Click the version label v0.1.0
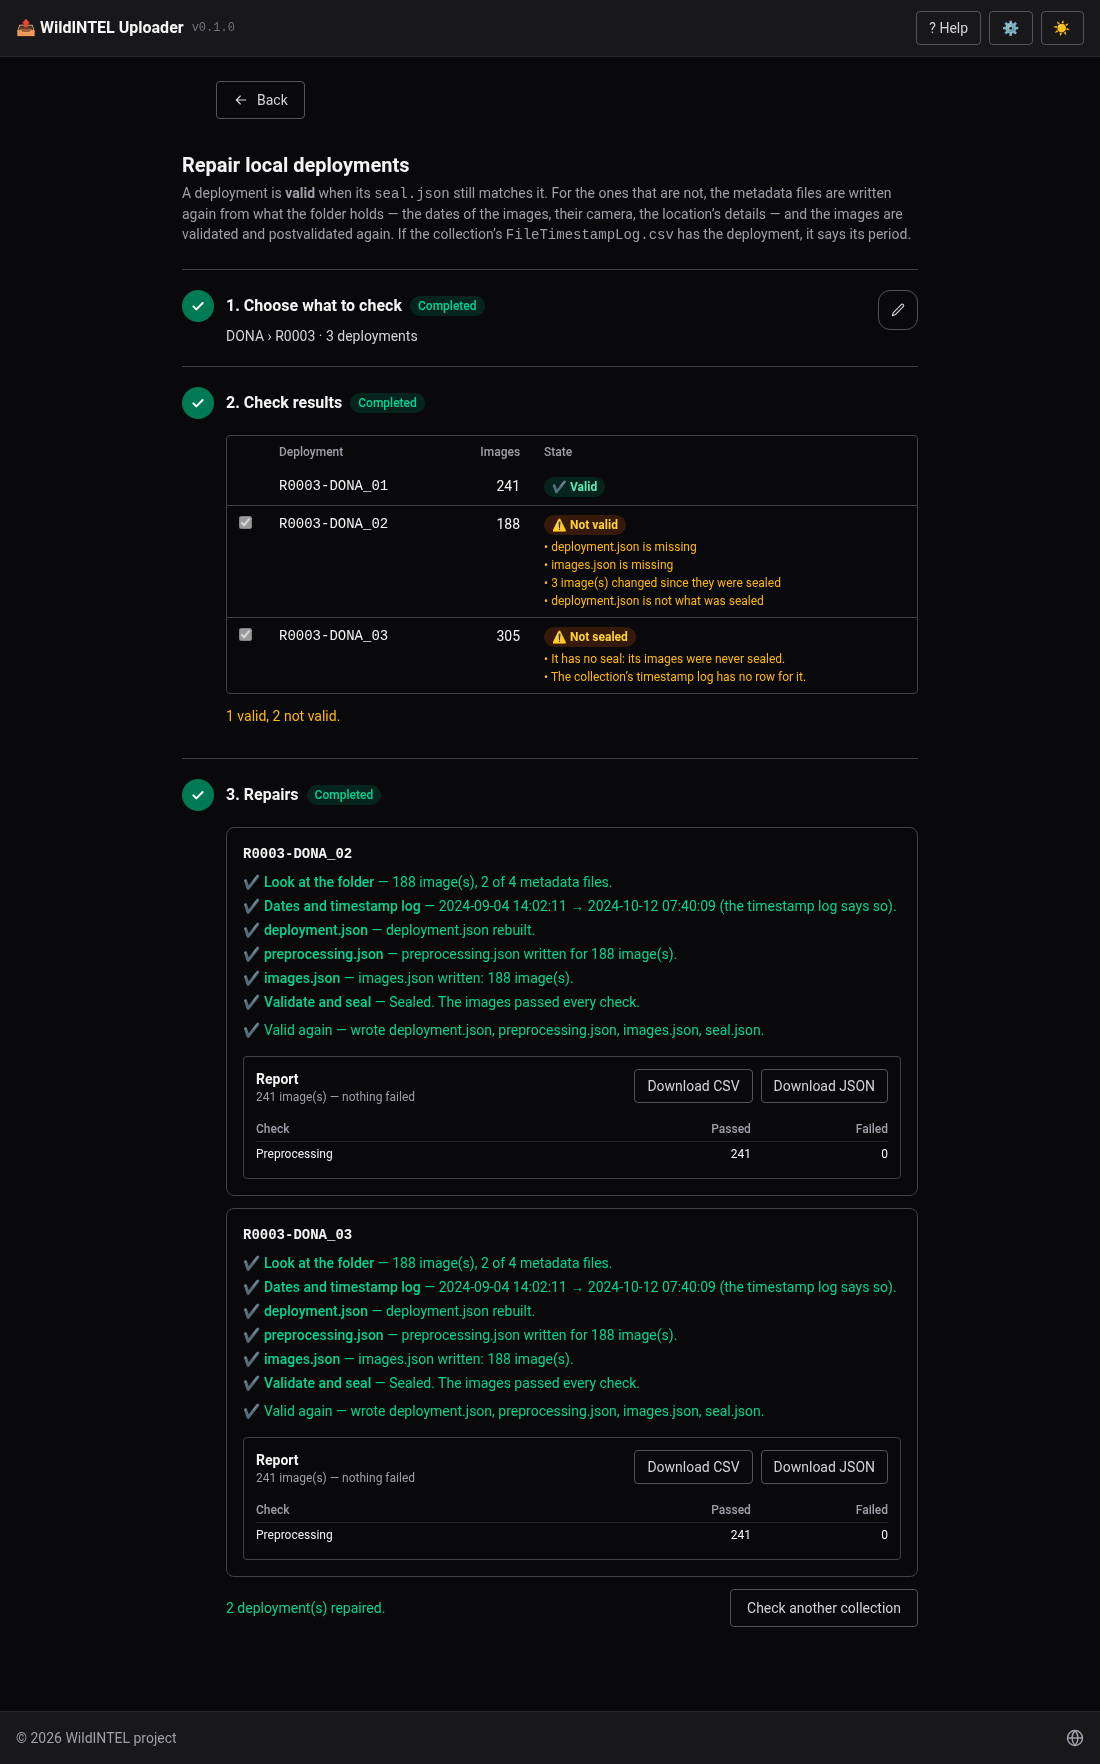 (x=213, y=28)
